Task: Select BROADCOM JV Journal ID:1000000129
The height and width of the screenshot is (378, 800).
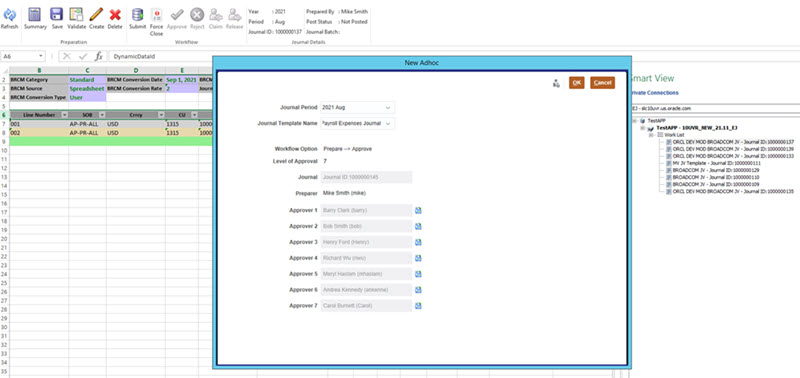Action: 716,170
